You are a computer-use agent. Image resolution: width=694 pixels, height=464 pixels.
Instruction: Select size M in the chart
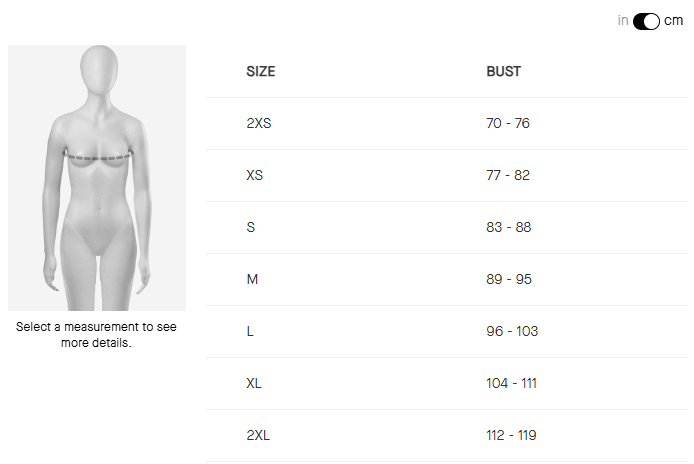pyautogui.click(x=252, y=280)
